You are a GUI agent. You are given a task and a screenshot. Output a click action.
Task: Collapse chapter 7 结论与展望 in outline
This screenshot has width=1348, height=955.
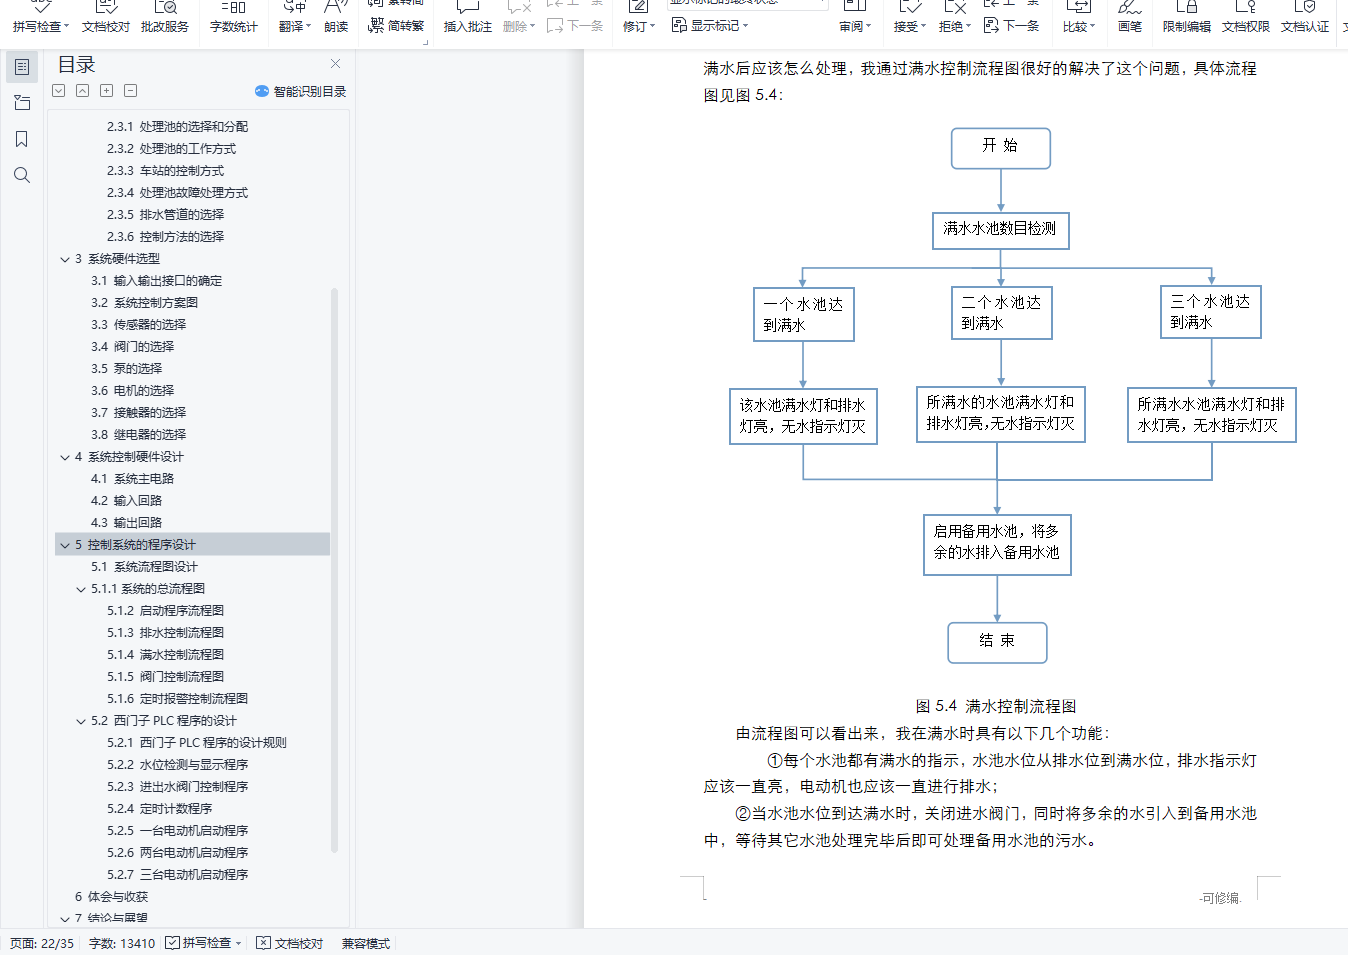coord(66,919)
